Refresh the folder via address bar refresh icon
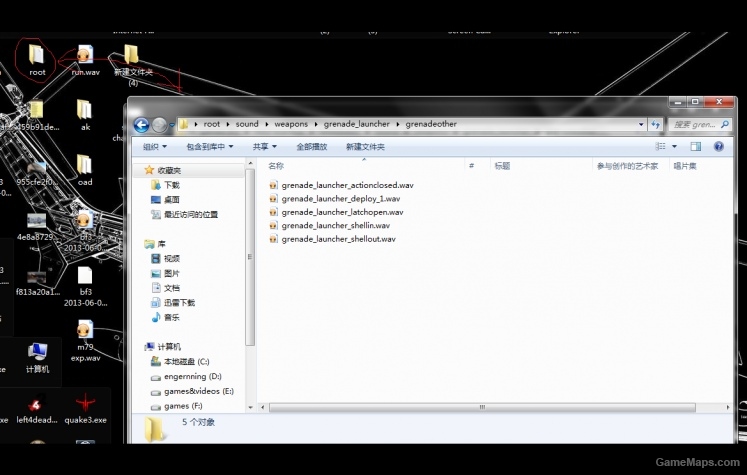 (656, 124)
